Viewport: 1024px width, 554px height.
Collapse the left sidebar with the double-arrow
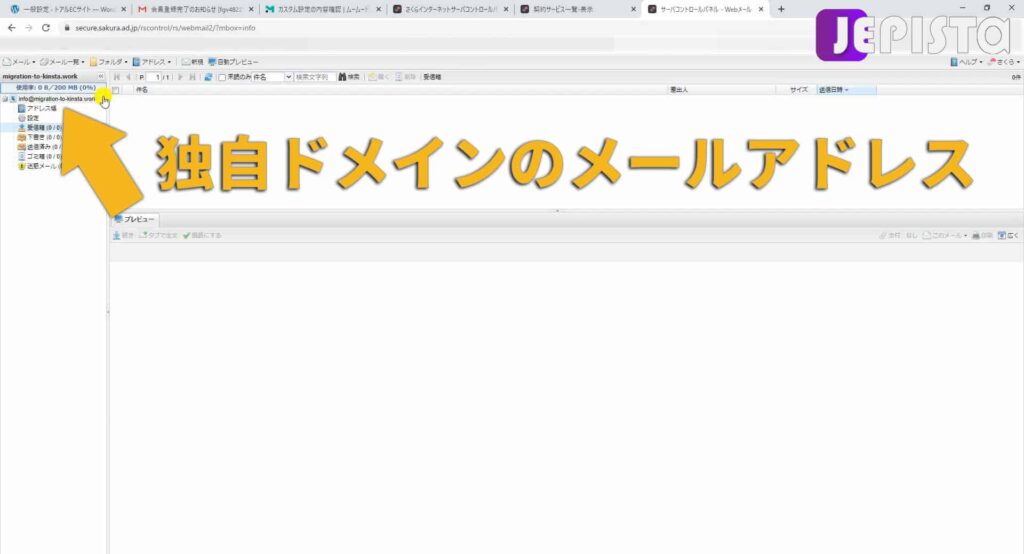pyautogui.click(x=101, y=76)
